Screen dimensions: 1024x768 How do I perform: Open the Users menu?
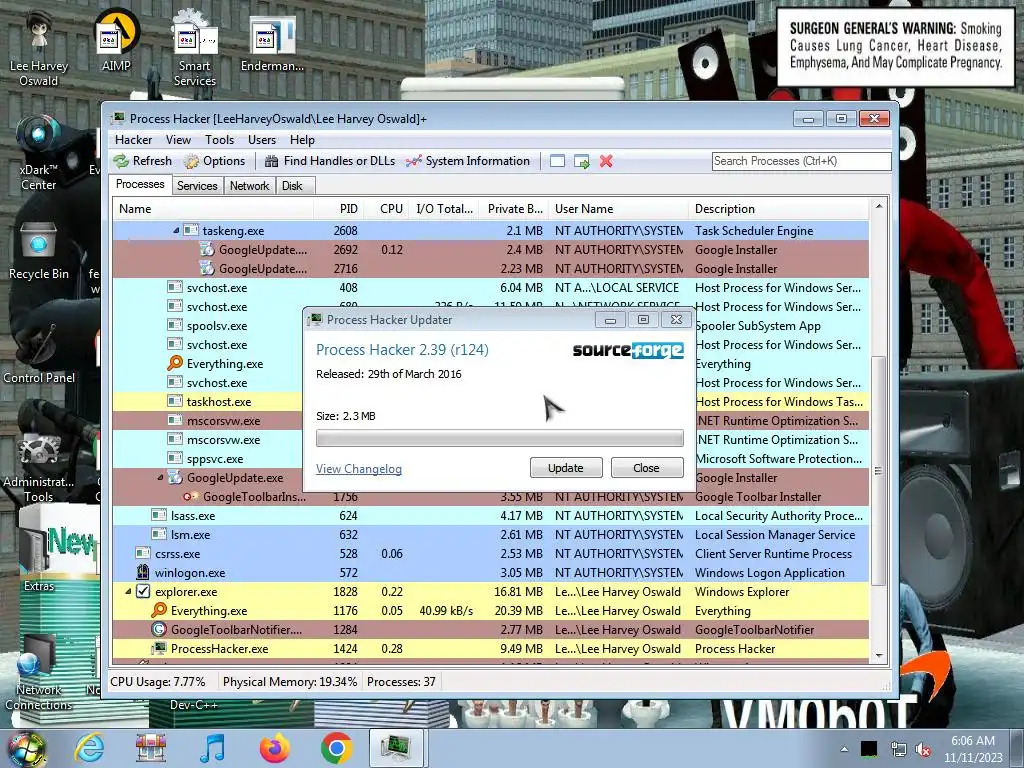pos(262,140)
